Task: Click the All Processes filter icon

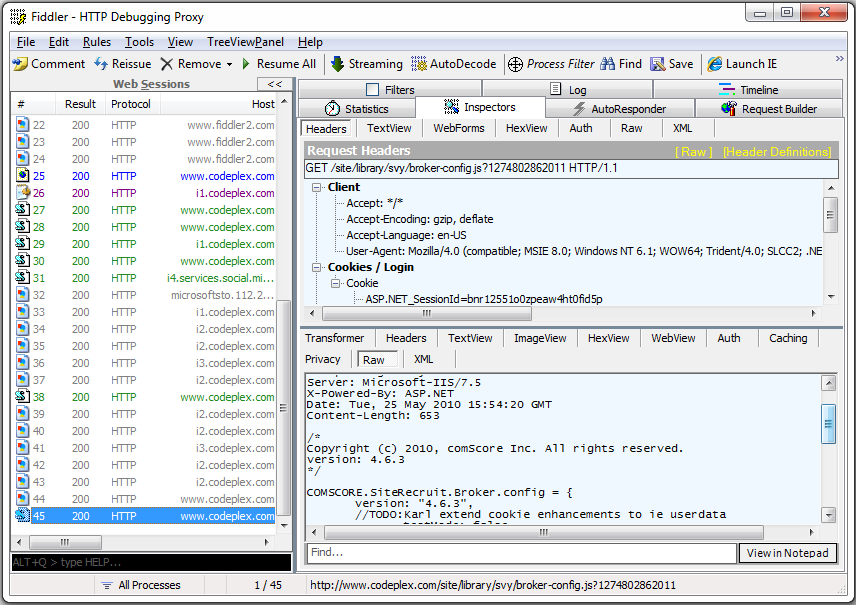Action: (106, 585)
